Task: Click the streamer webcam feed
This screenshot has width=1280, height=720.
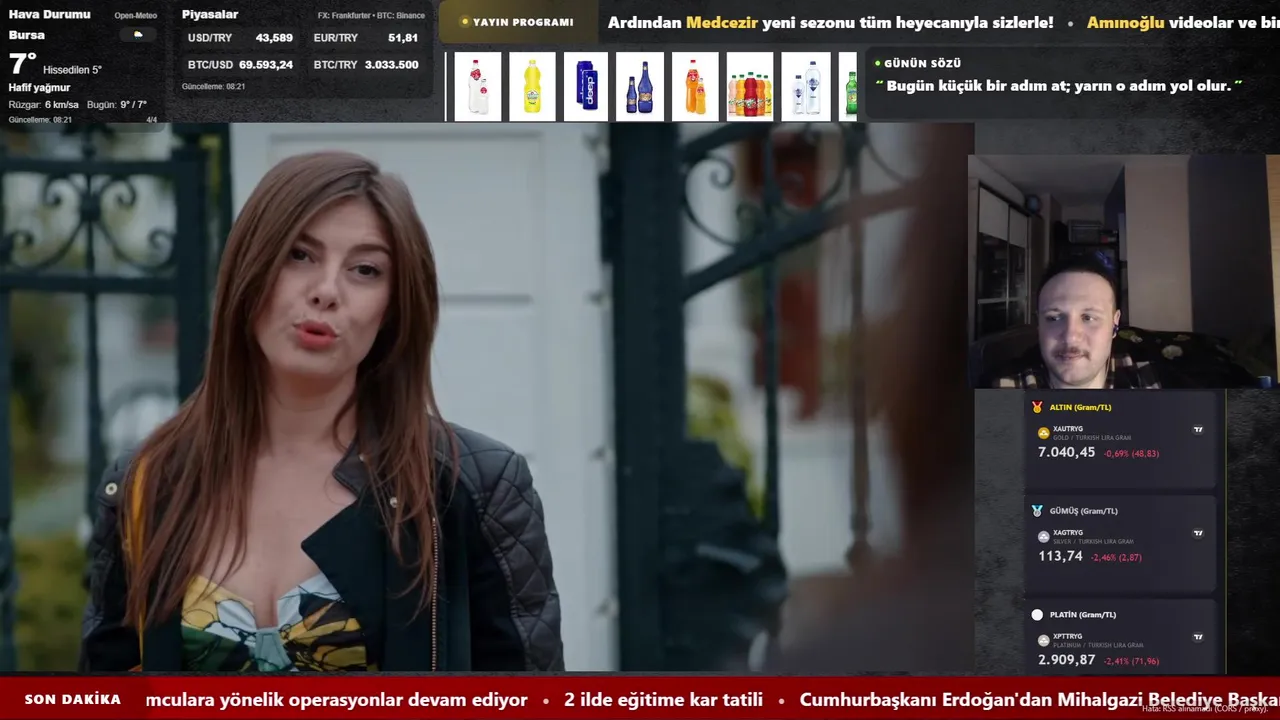Action: (x=1123, y=271)
